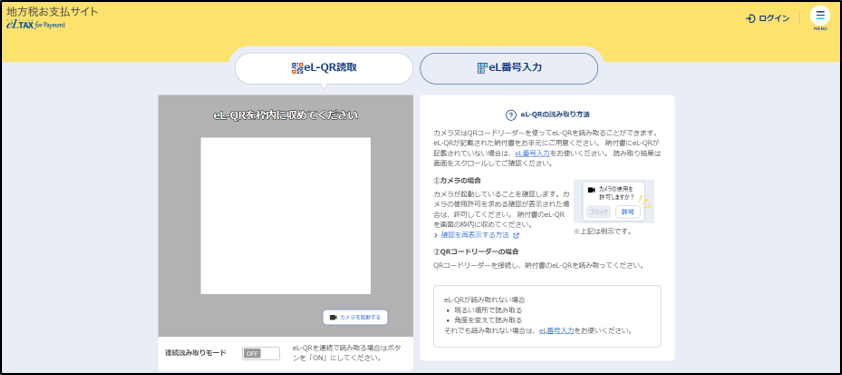Viewport: 842px width, 375px height.
Task: Click external link icon beside 確認を再表示する方法
Action: 517,235
